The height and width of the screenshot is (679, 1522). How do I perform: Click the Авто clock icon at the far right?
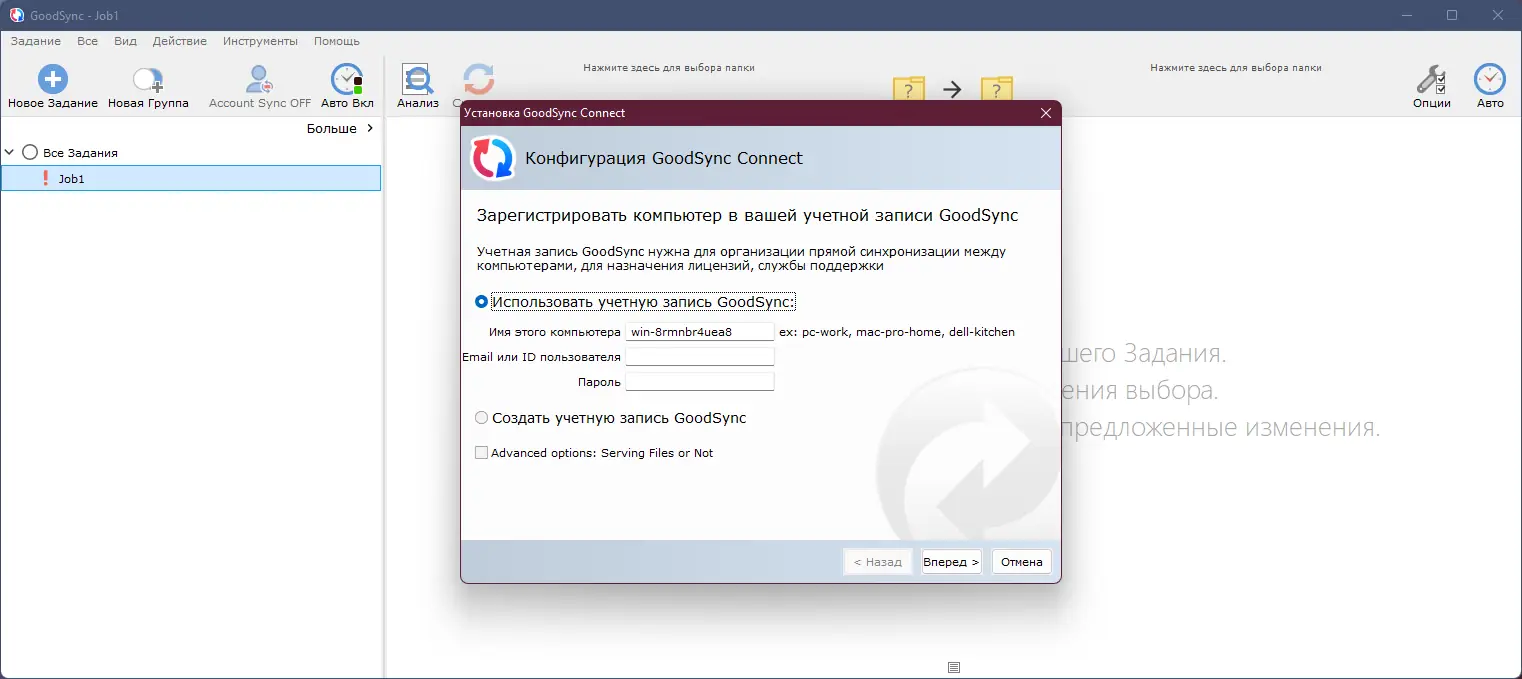click(1489, 79)
